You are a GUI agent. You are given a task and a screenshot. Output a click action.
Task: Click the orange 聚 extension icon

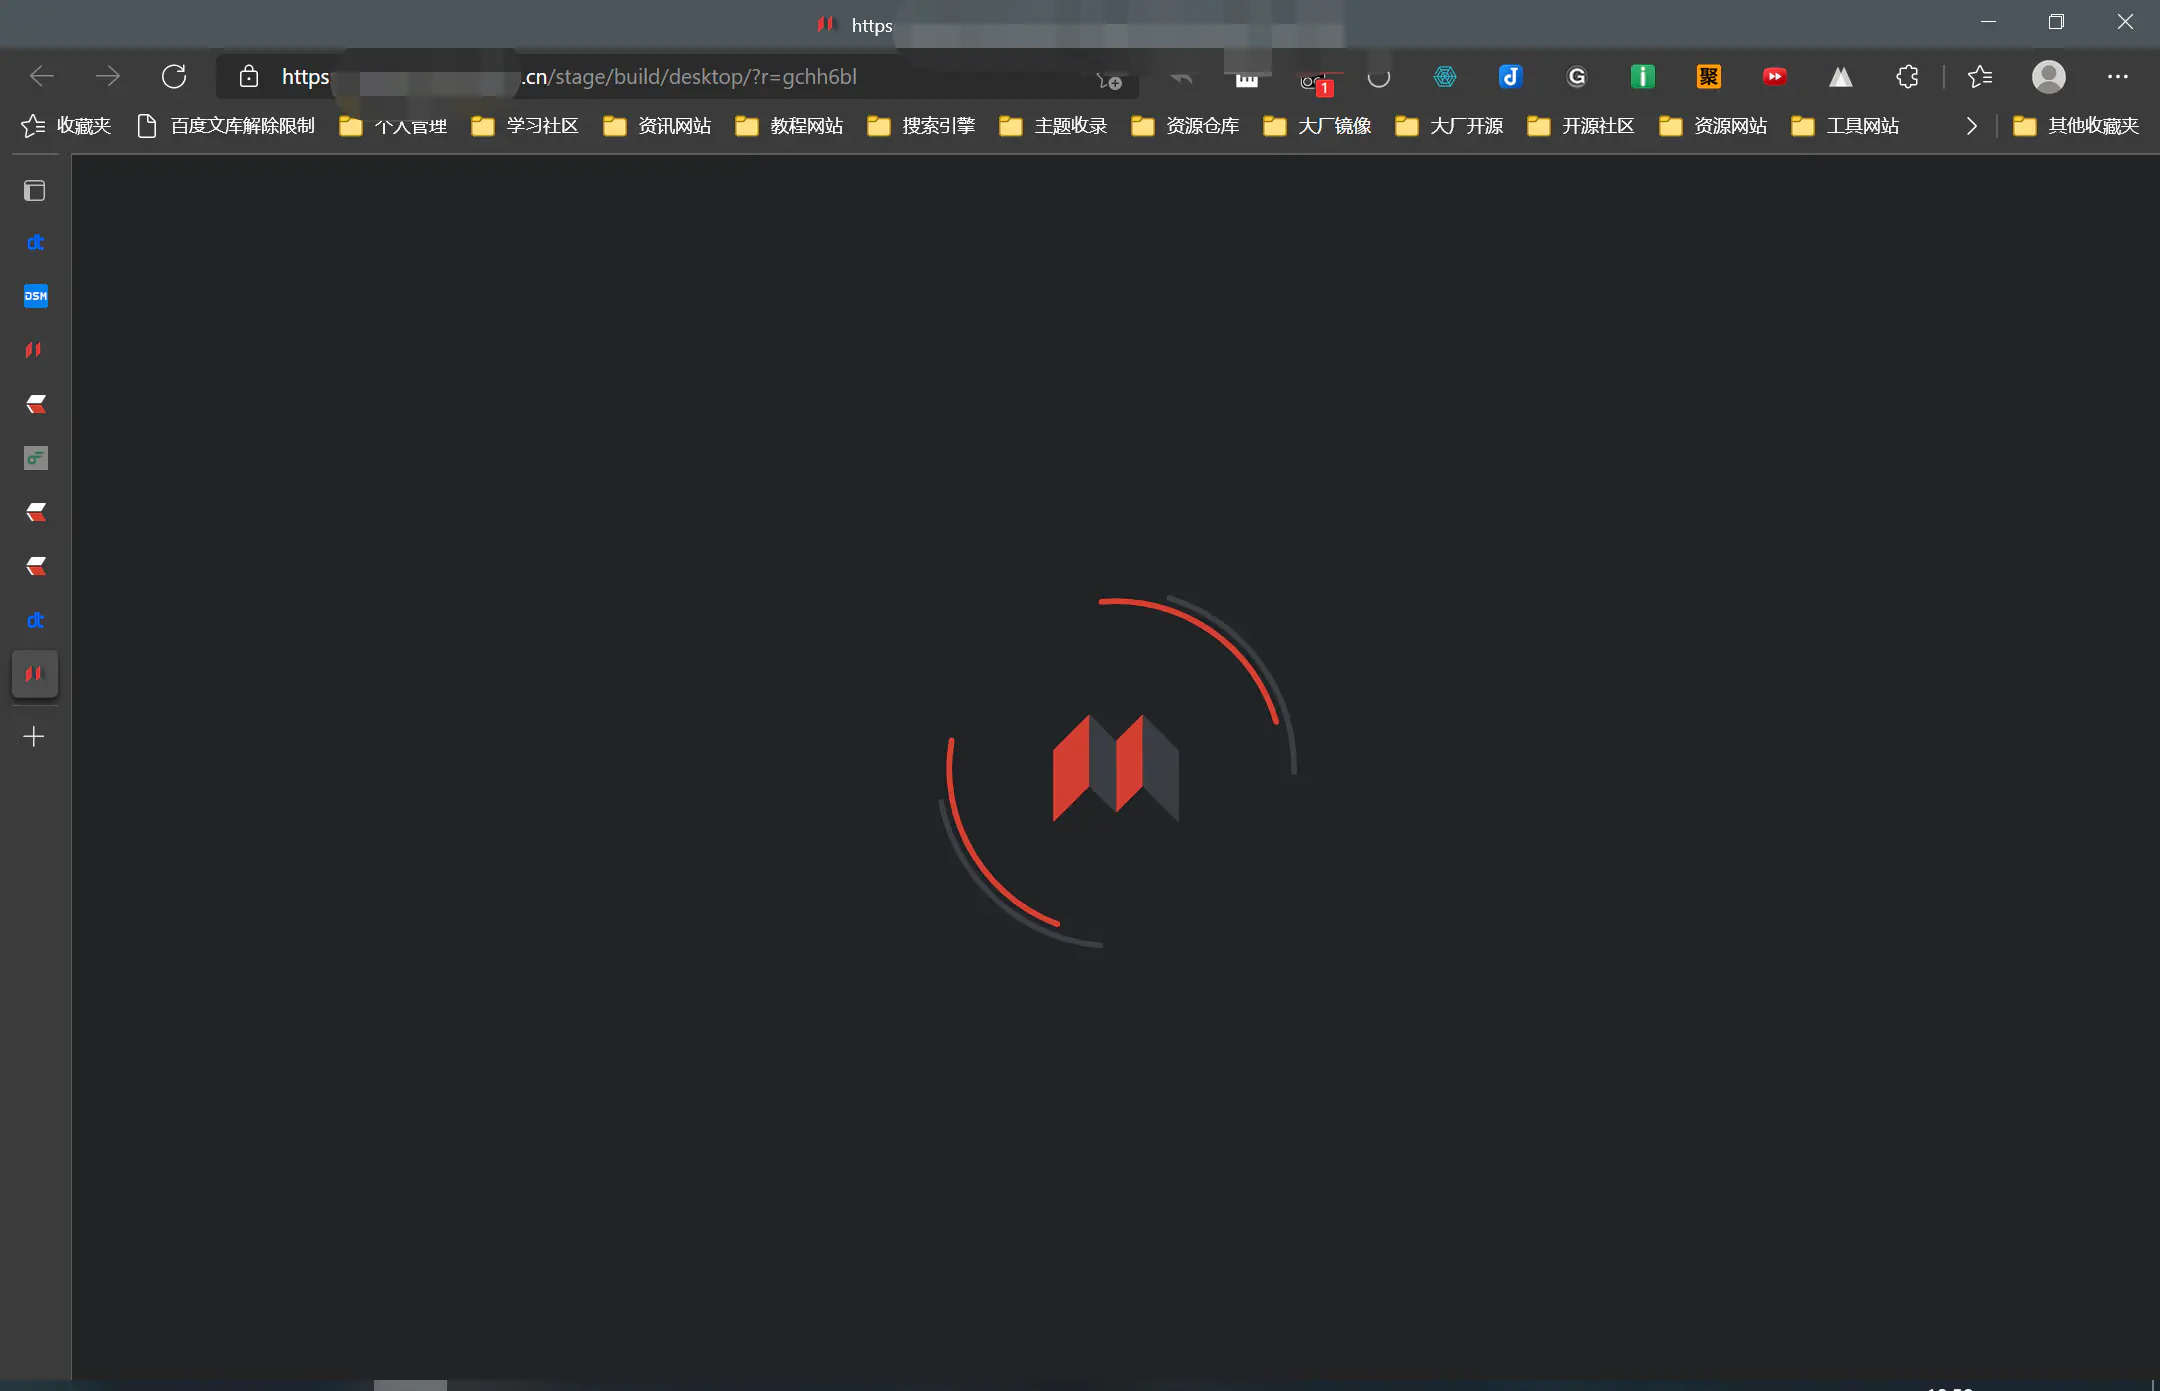click(1708, 77)
